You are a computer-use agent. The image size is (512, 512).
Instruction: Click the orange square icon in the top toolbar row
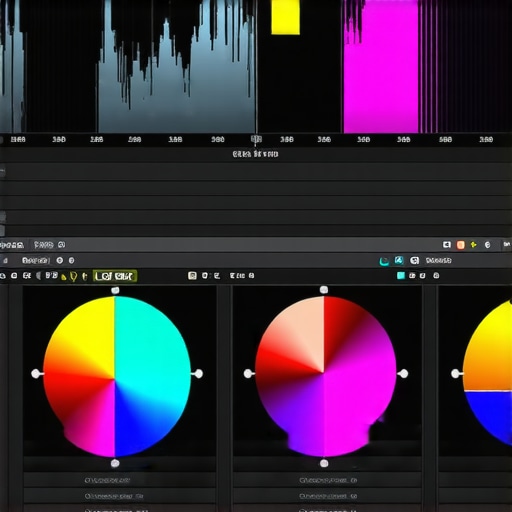(x=461, y=245)
